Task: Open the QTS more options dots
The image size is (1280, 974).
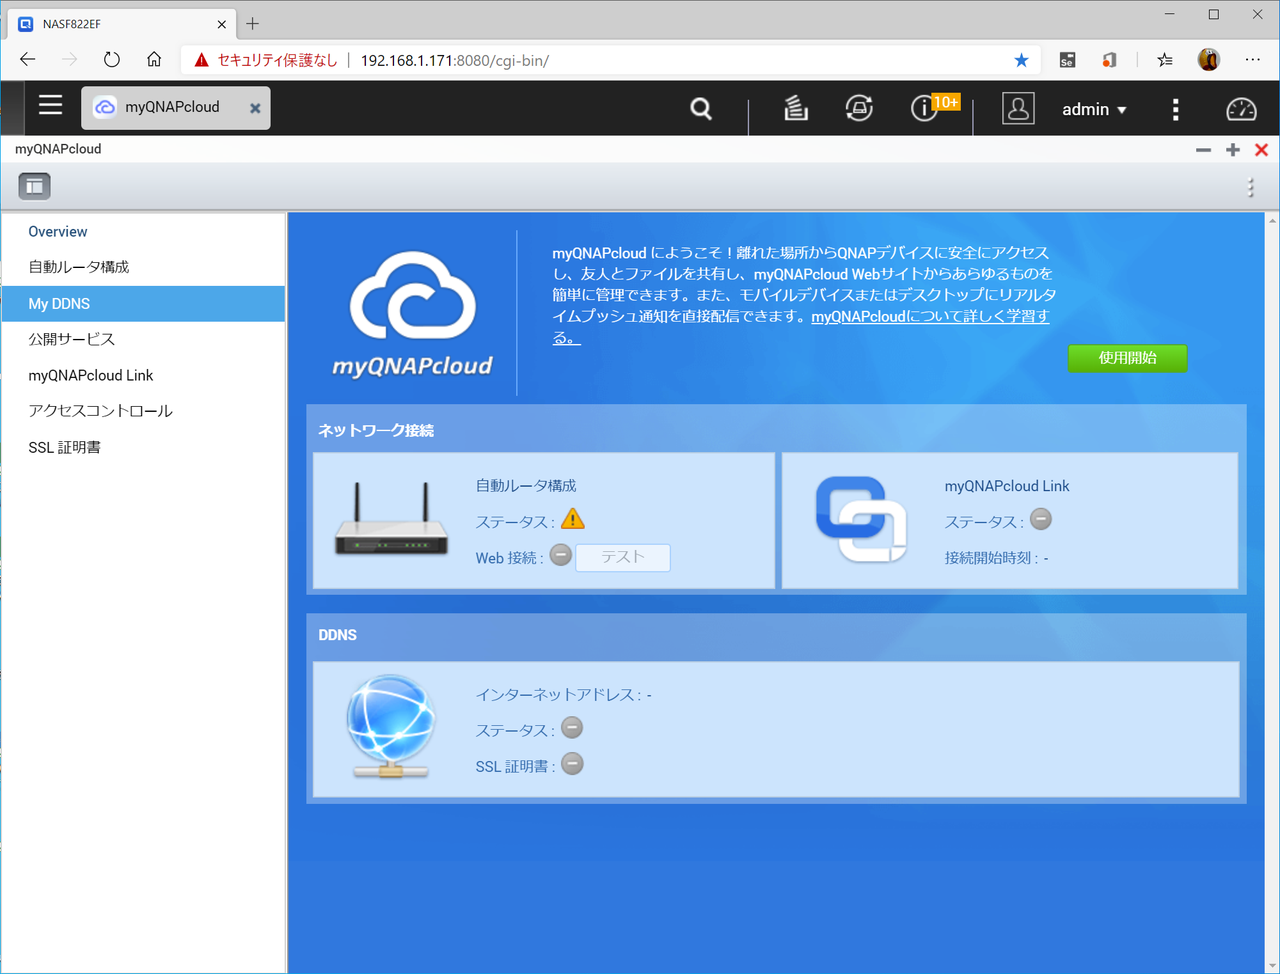Action: pyautogui.click(x=1176, y=109)
